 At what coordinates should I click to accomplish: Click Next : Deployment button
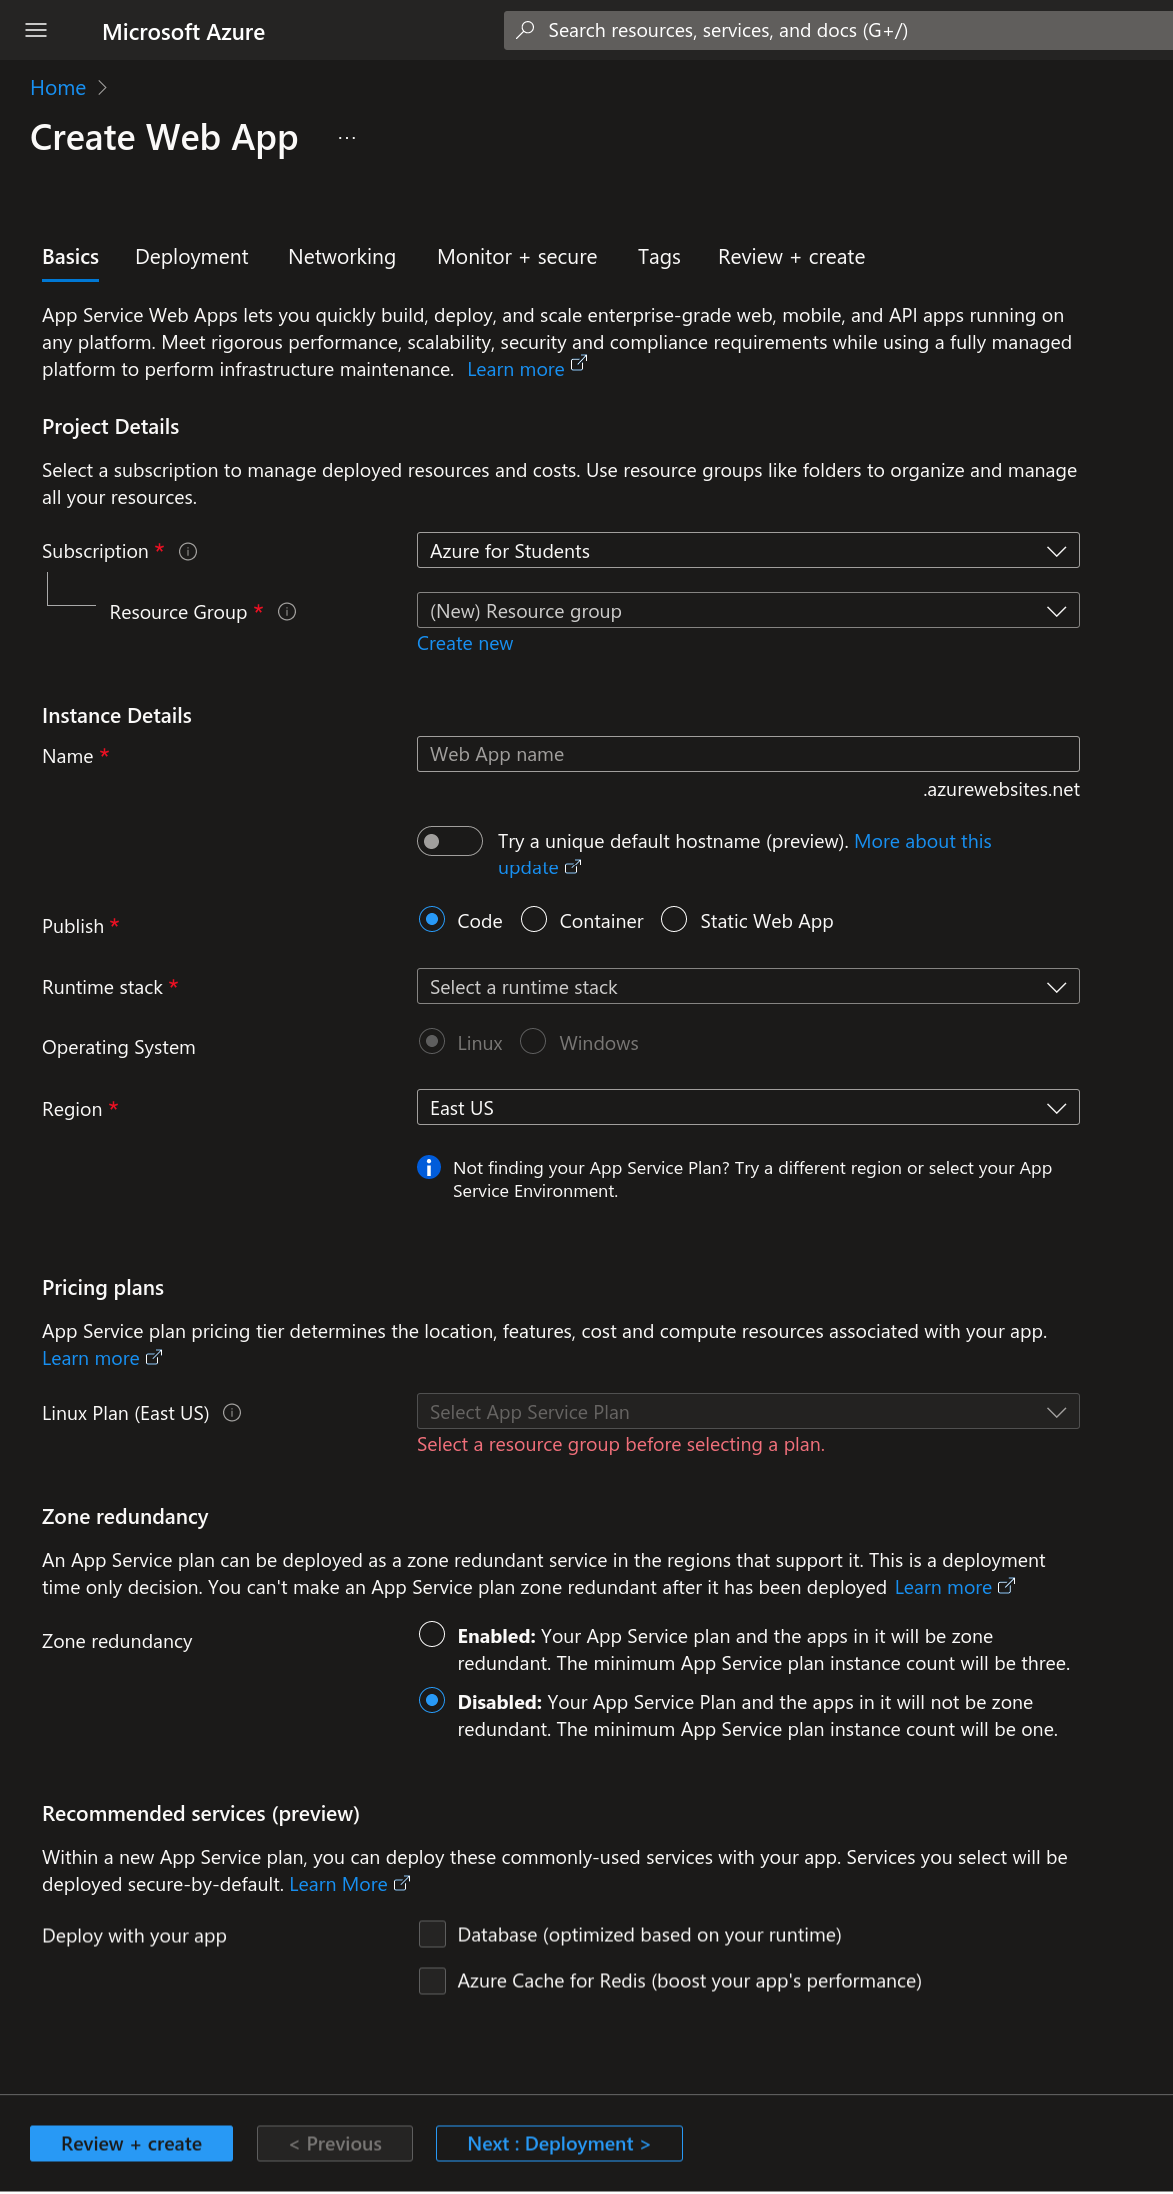[x=559, y=2144]
